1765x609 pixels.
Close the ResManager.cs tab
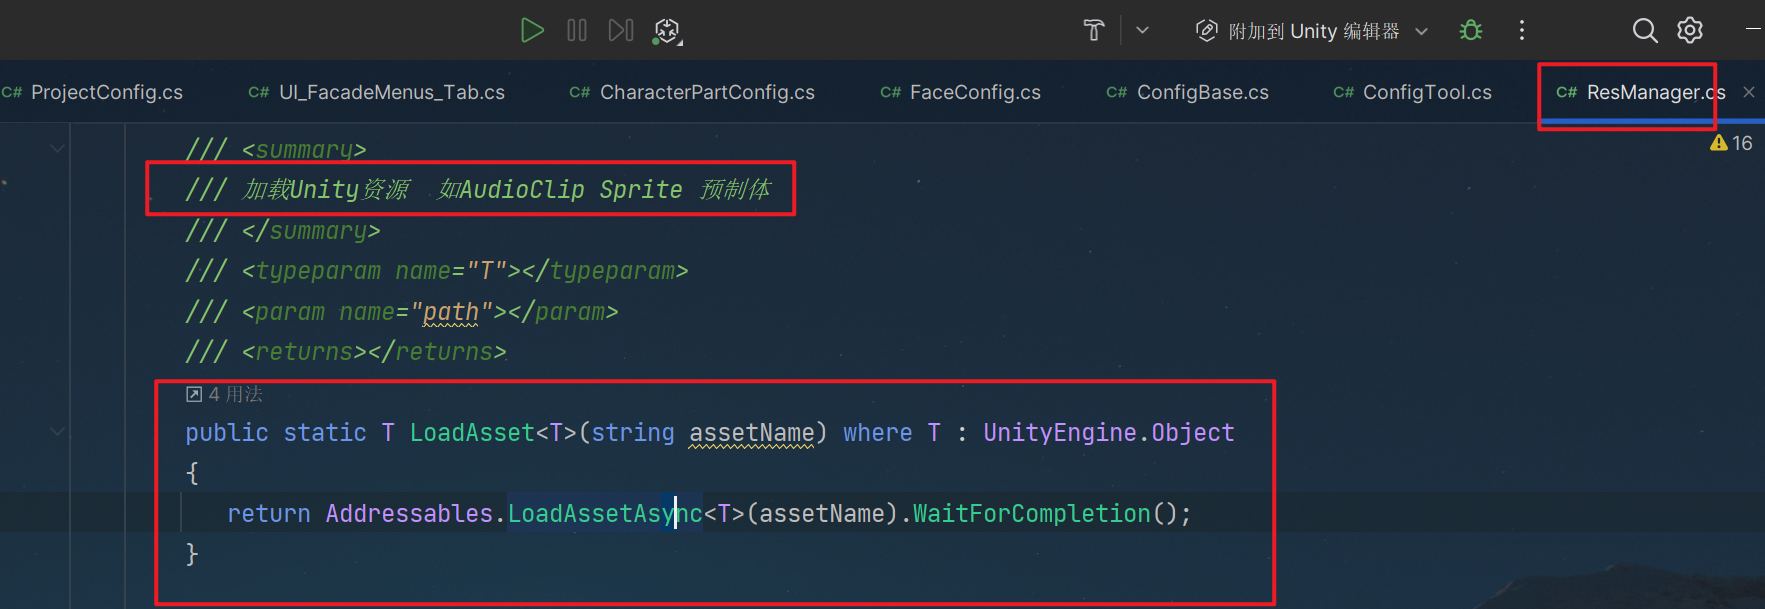[x=1749, y=92]
